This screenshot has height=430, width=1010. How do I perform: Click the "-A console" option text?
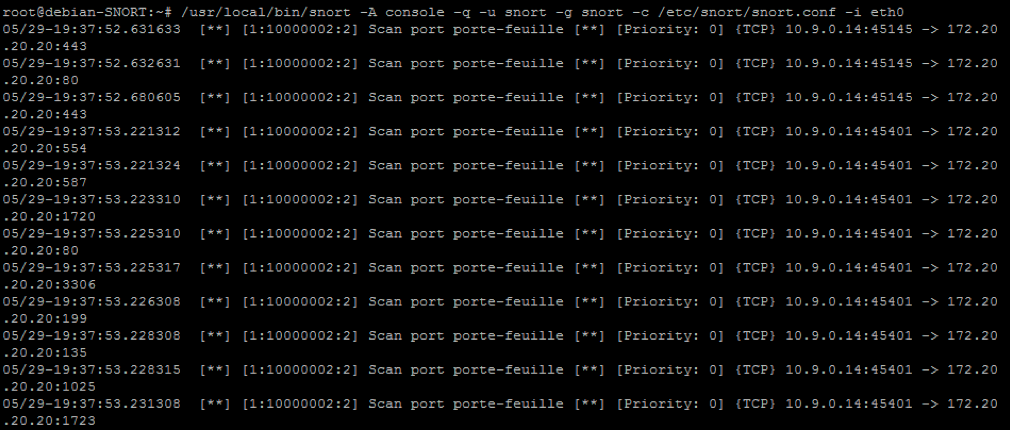pos(402,12)
